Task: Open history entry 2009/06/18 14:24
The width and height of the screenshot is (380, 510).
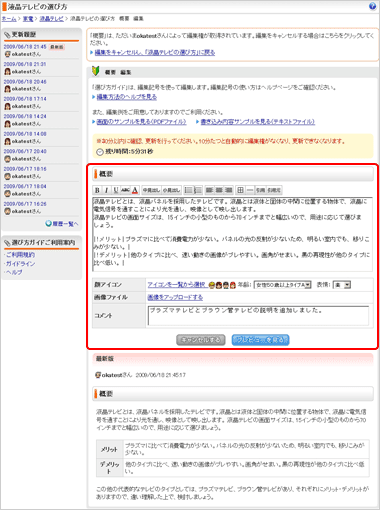Action: pyautogui.click(x=25, y=116)
